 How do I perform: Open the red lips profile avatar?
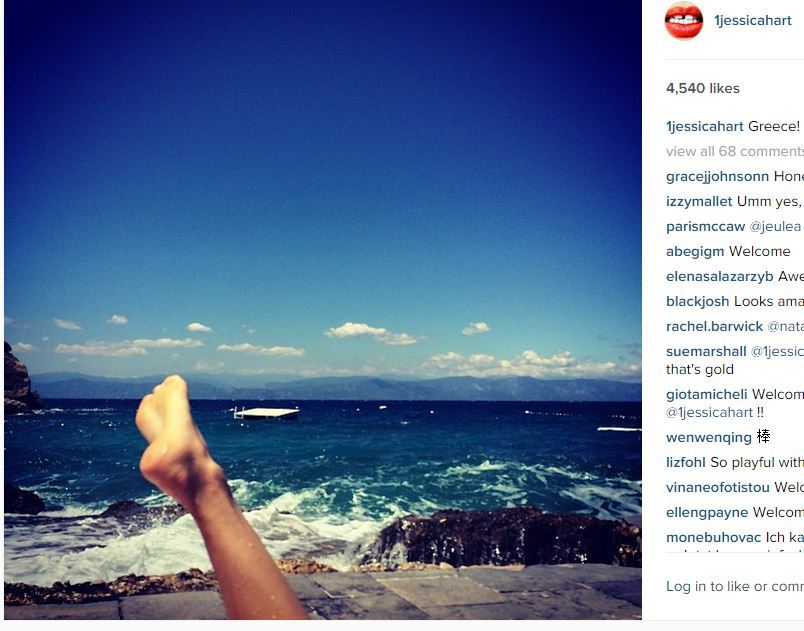click(684, 20)
